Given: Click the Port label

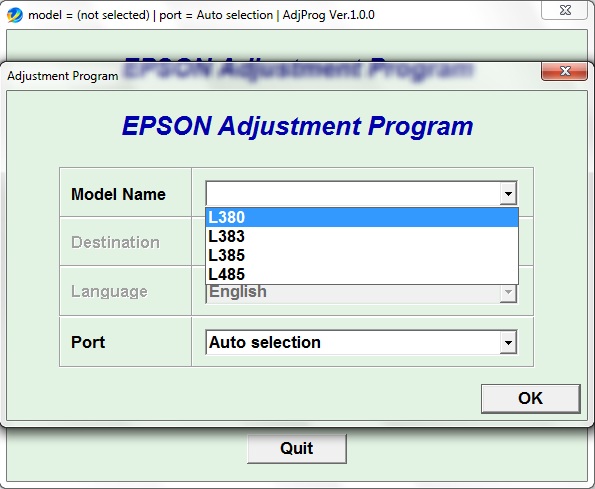Looking at the screenshot, I should 88,342.
